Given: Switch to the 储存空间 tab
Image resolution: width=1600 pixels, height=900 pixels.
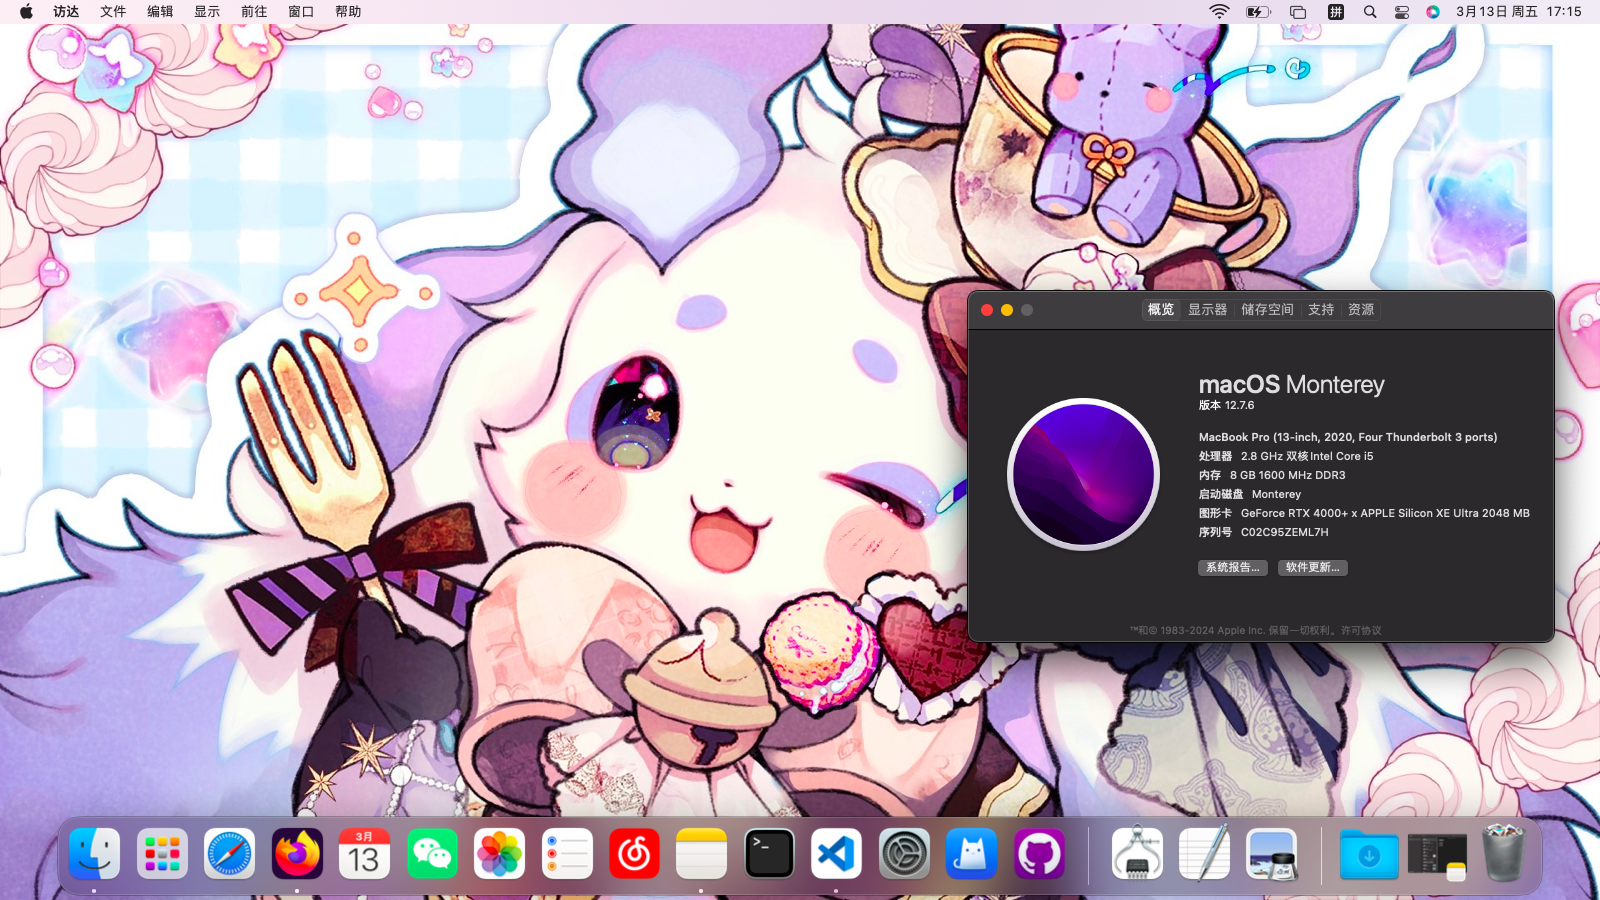Looking at the screenshot, I should [1267, 310].
